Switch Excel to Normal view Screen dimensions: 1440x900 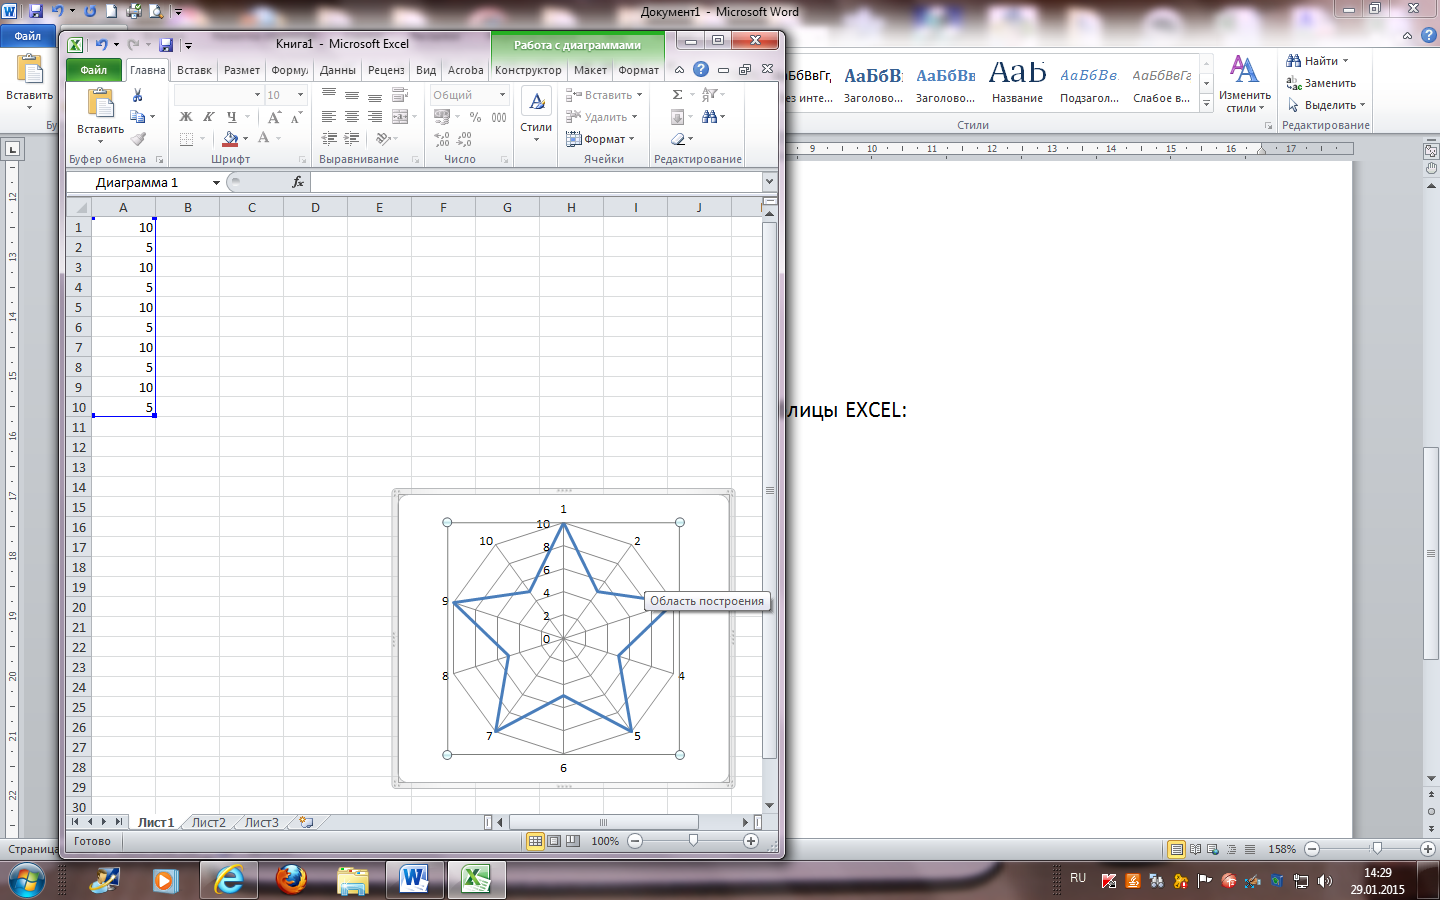pos(535,841)
